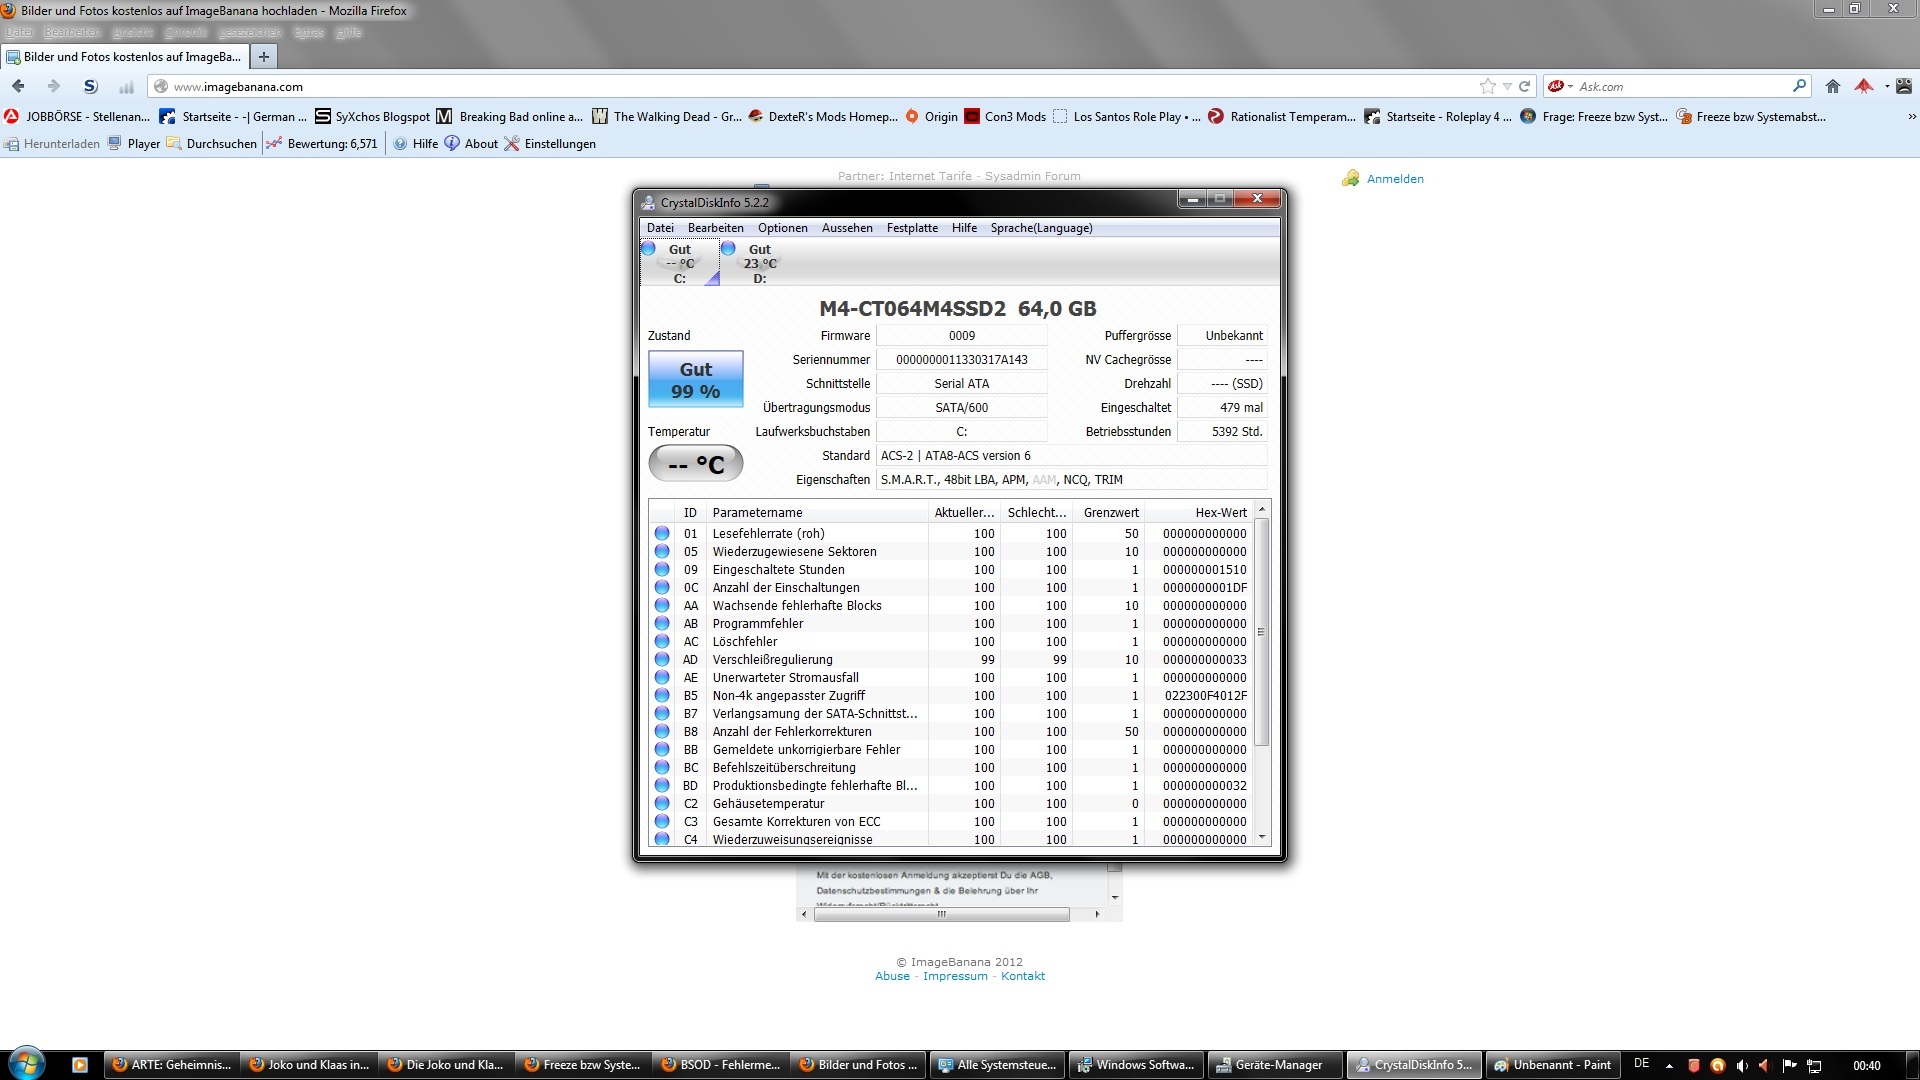Click the magnifier icon in Ask.com search box
1920x1080 pixels.
(1799, 86)
